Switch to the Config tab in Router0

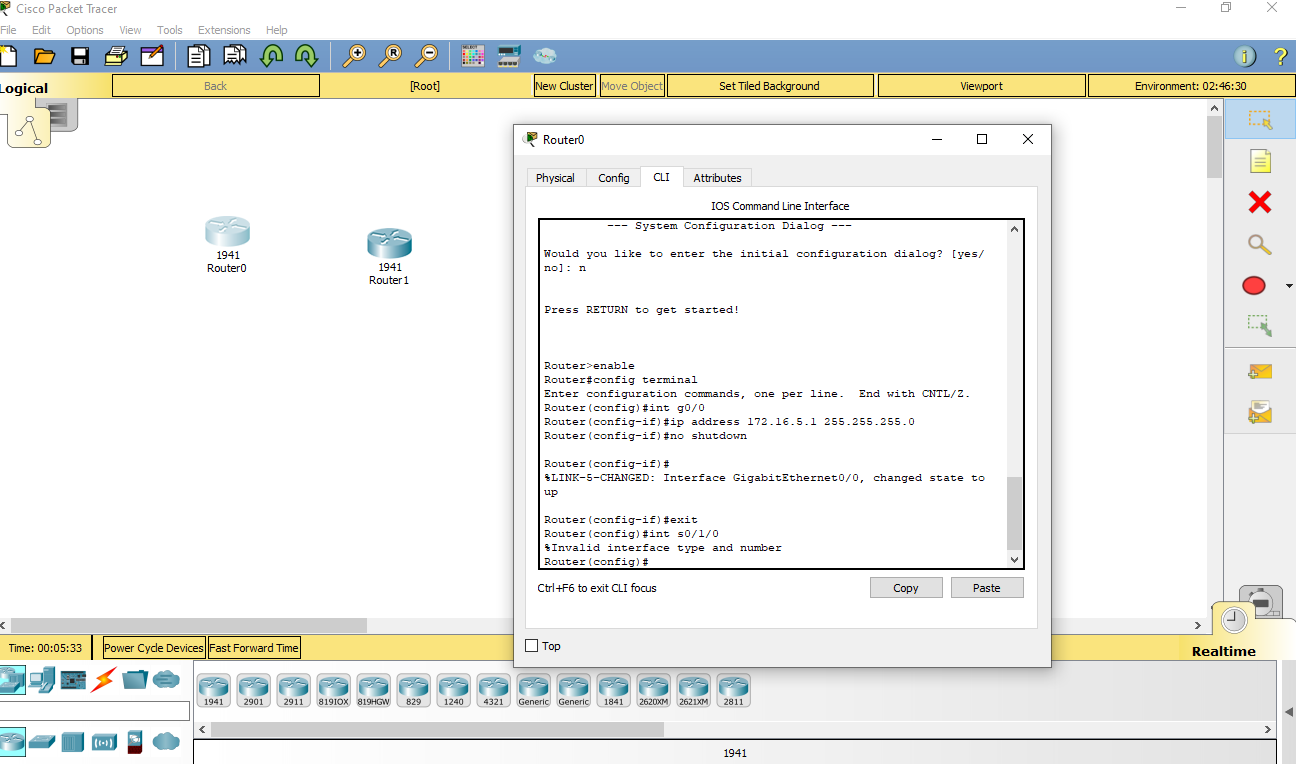pos(614,178)
